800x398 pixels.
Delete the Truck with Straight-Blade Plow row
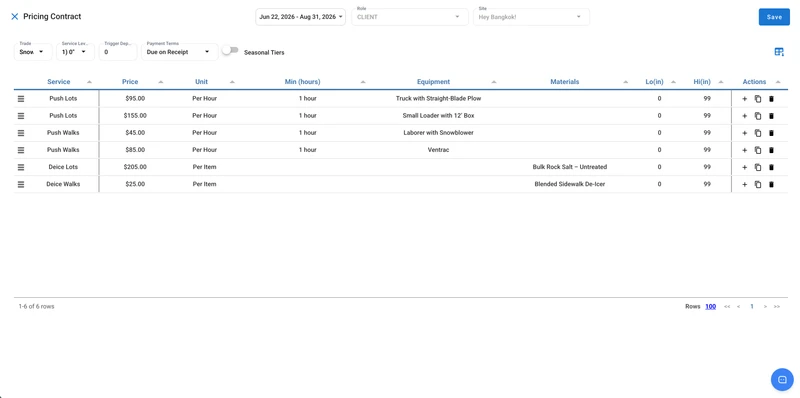point(771,99)
